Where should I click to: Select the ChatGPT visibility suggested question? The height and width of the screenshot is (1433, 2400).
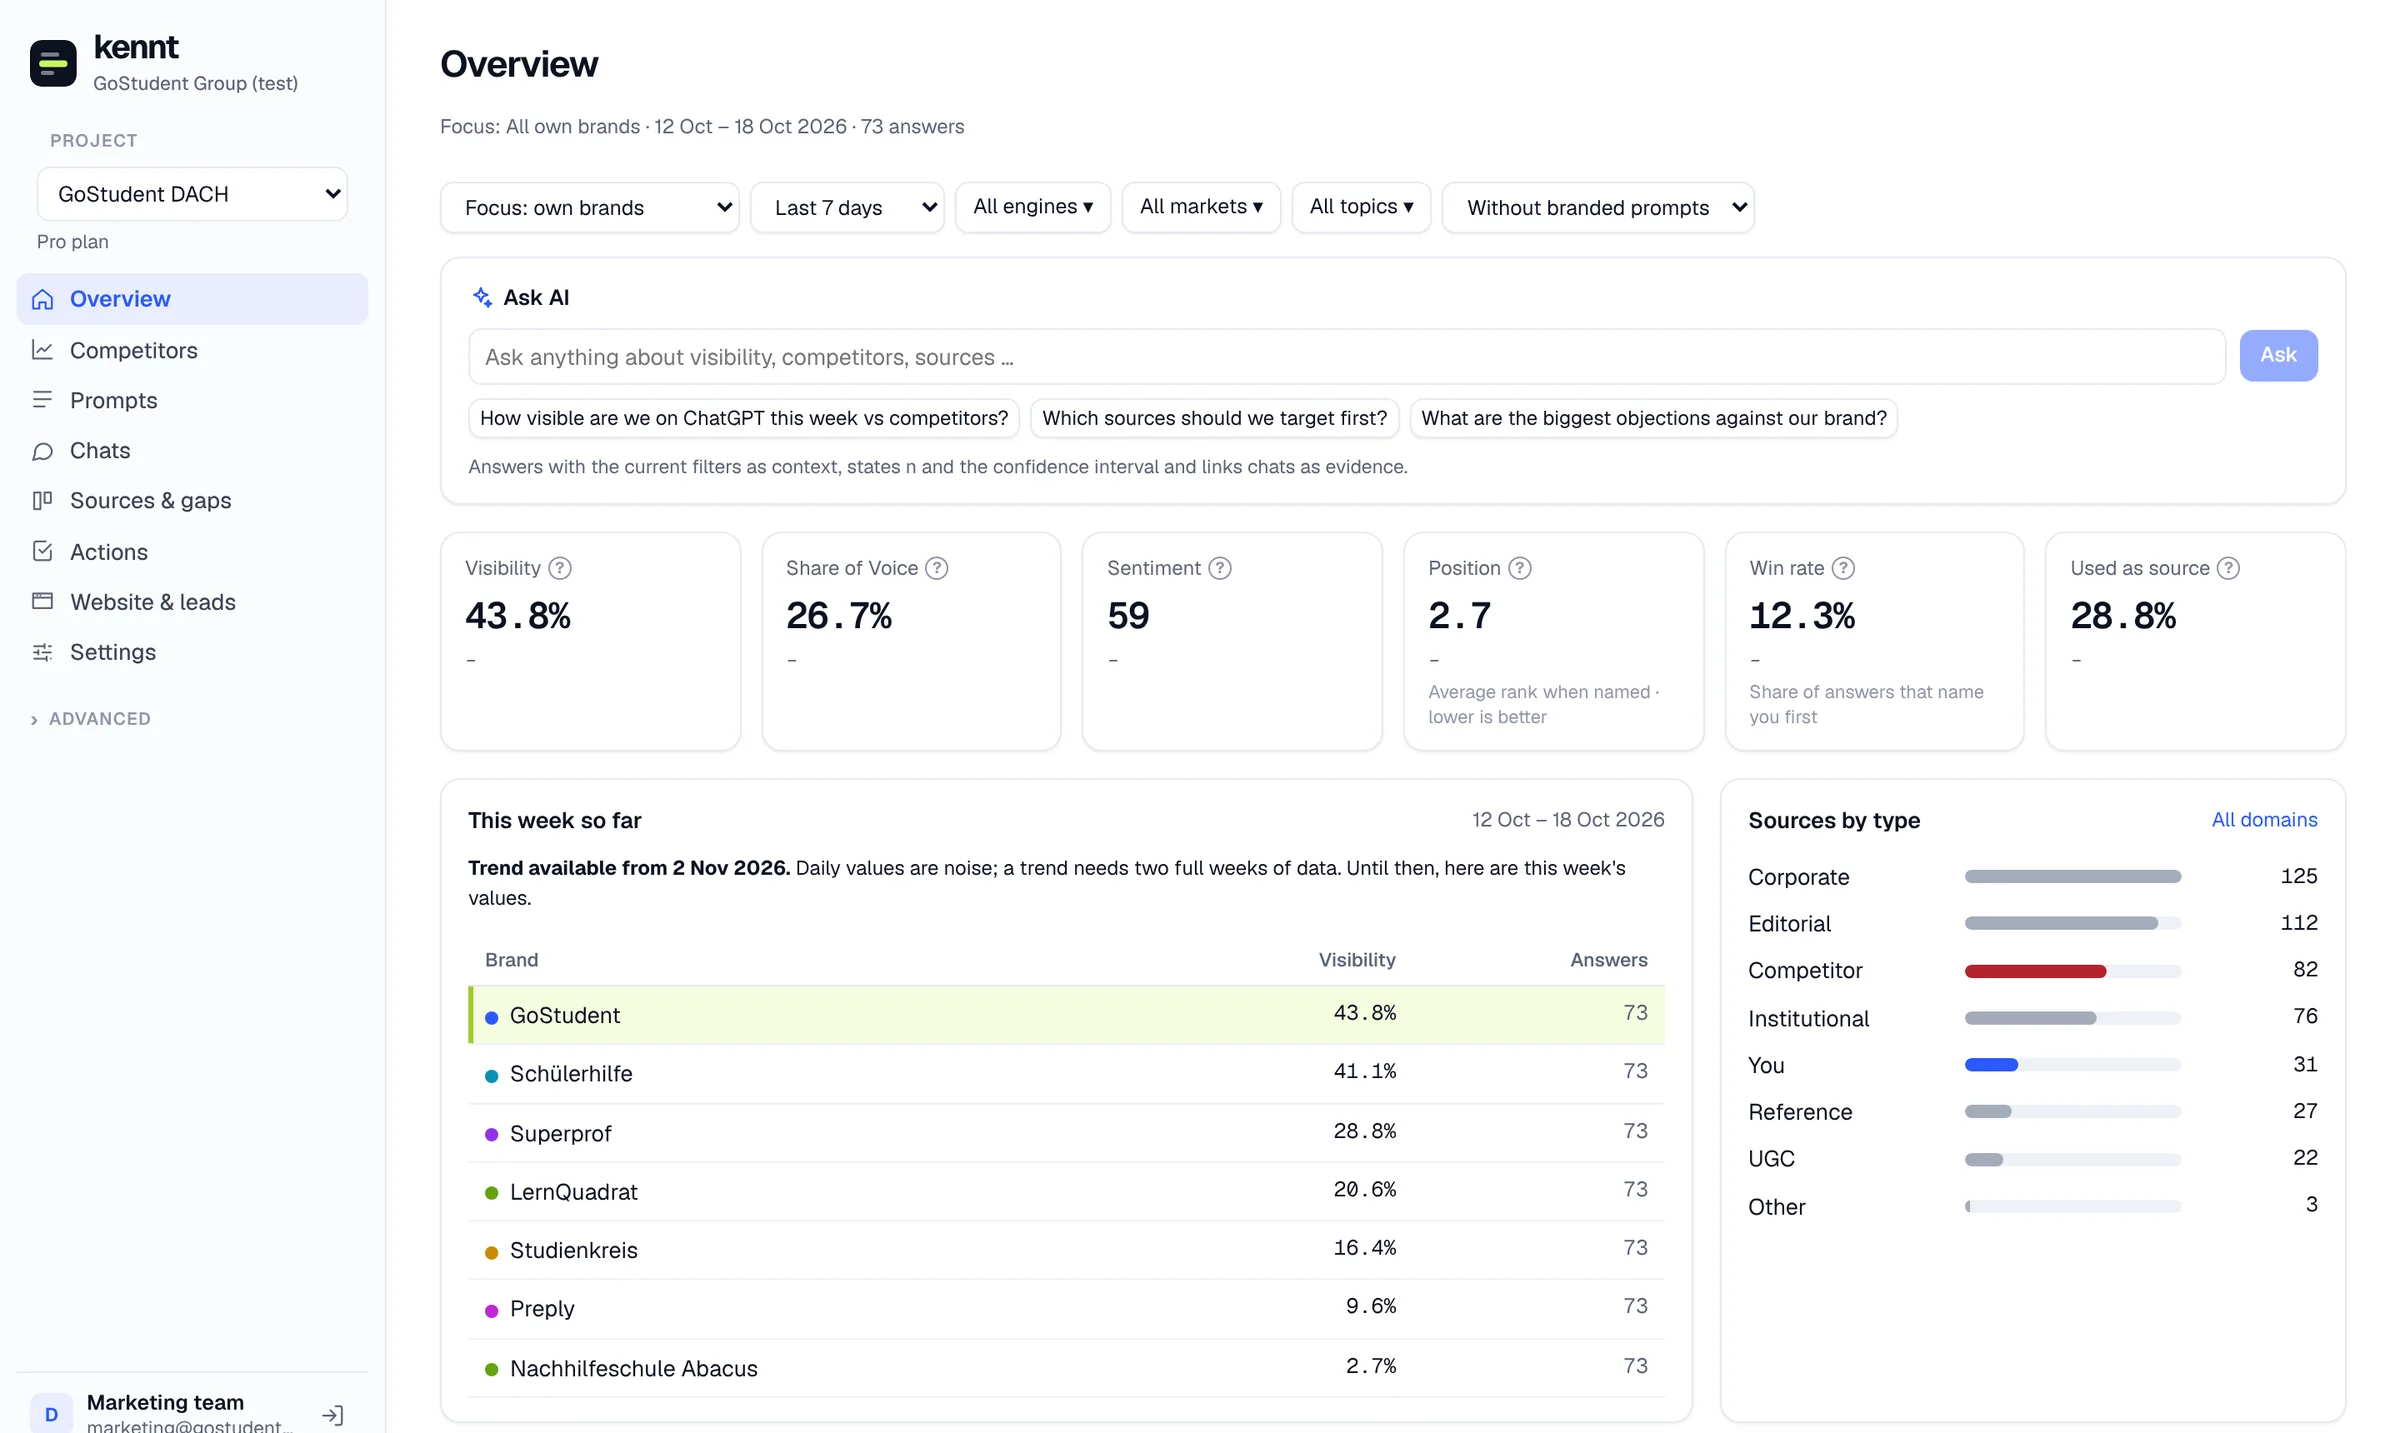tap(744, 418)
